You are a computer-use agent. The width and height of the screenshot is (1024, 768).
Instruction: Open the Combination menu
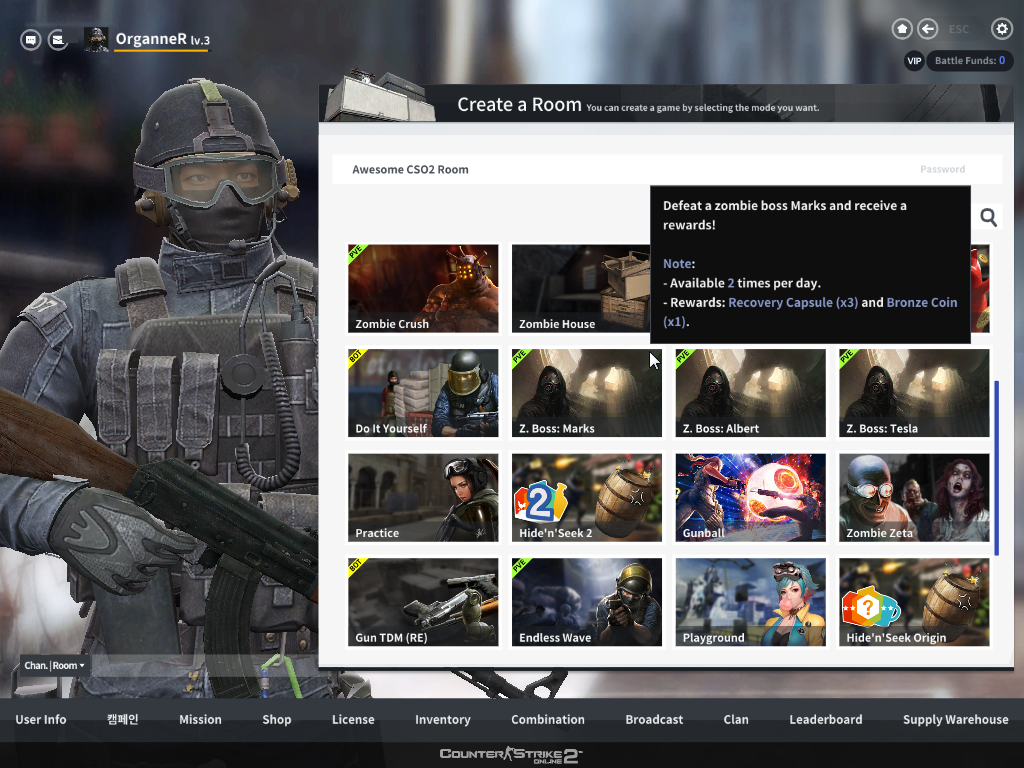pyautogui.click(x=548, y=720)
